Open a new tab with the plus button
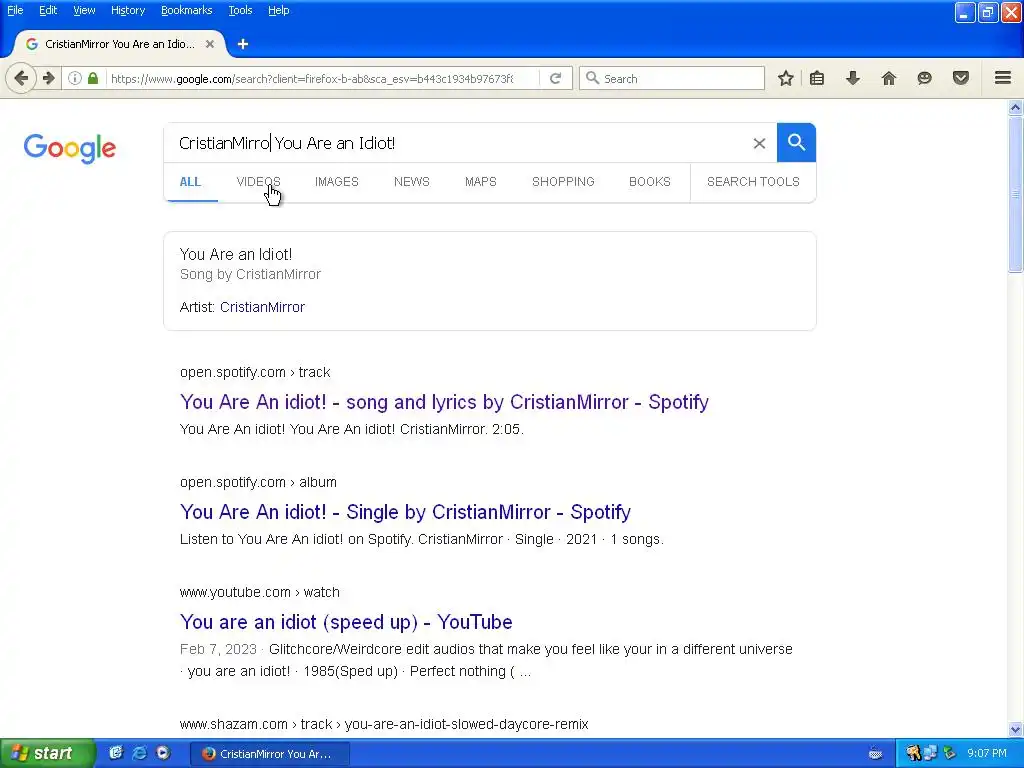The image size is (1024, 768). tap(243, 44)
